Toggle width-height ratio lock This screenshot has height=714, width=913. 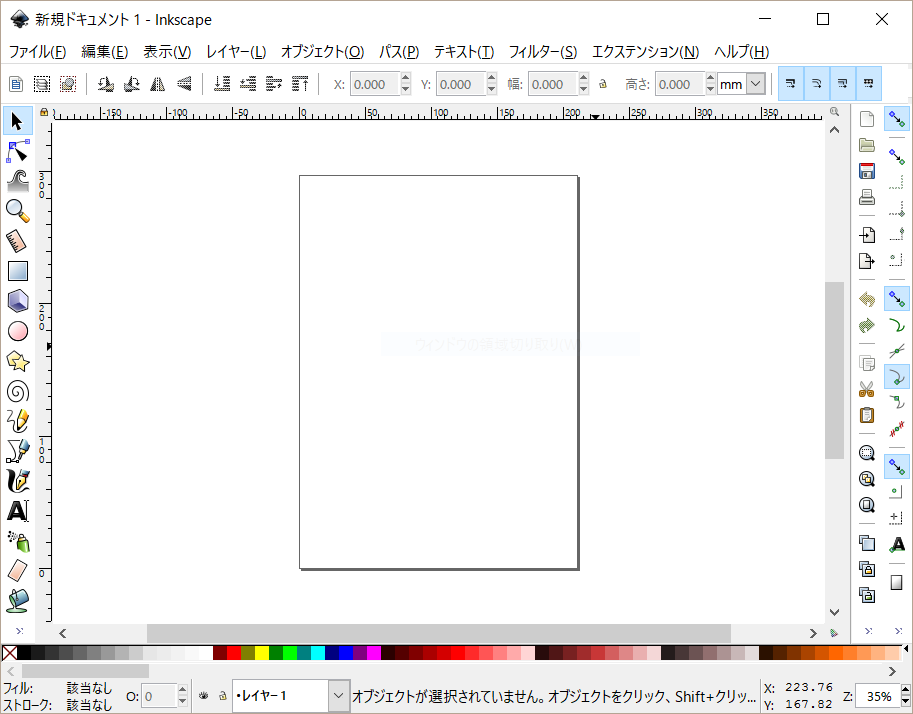click(603, 84)
